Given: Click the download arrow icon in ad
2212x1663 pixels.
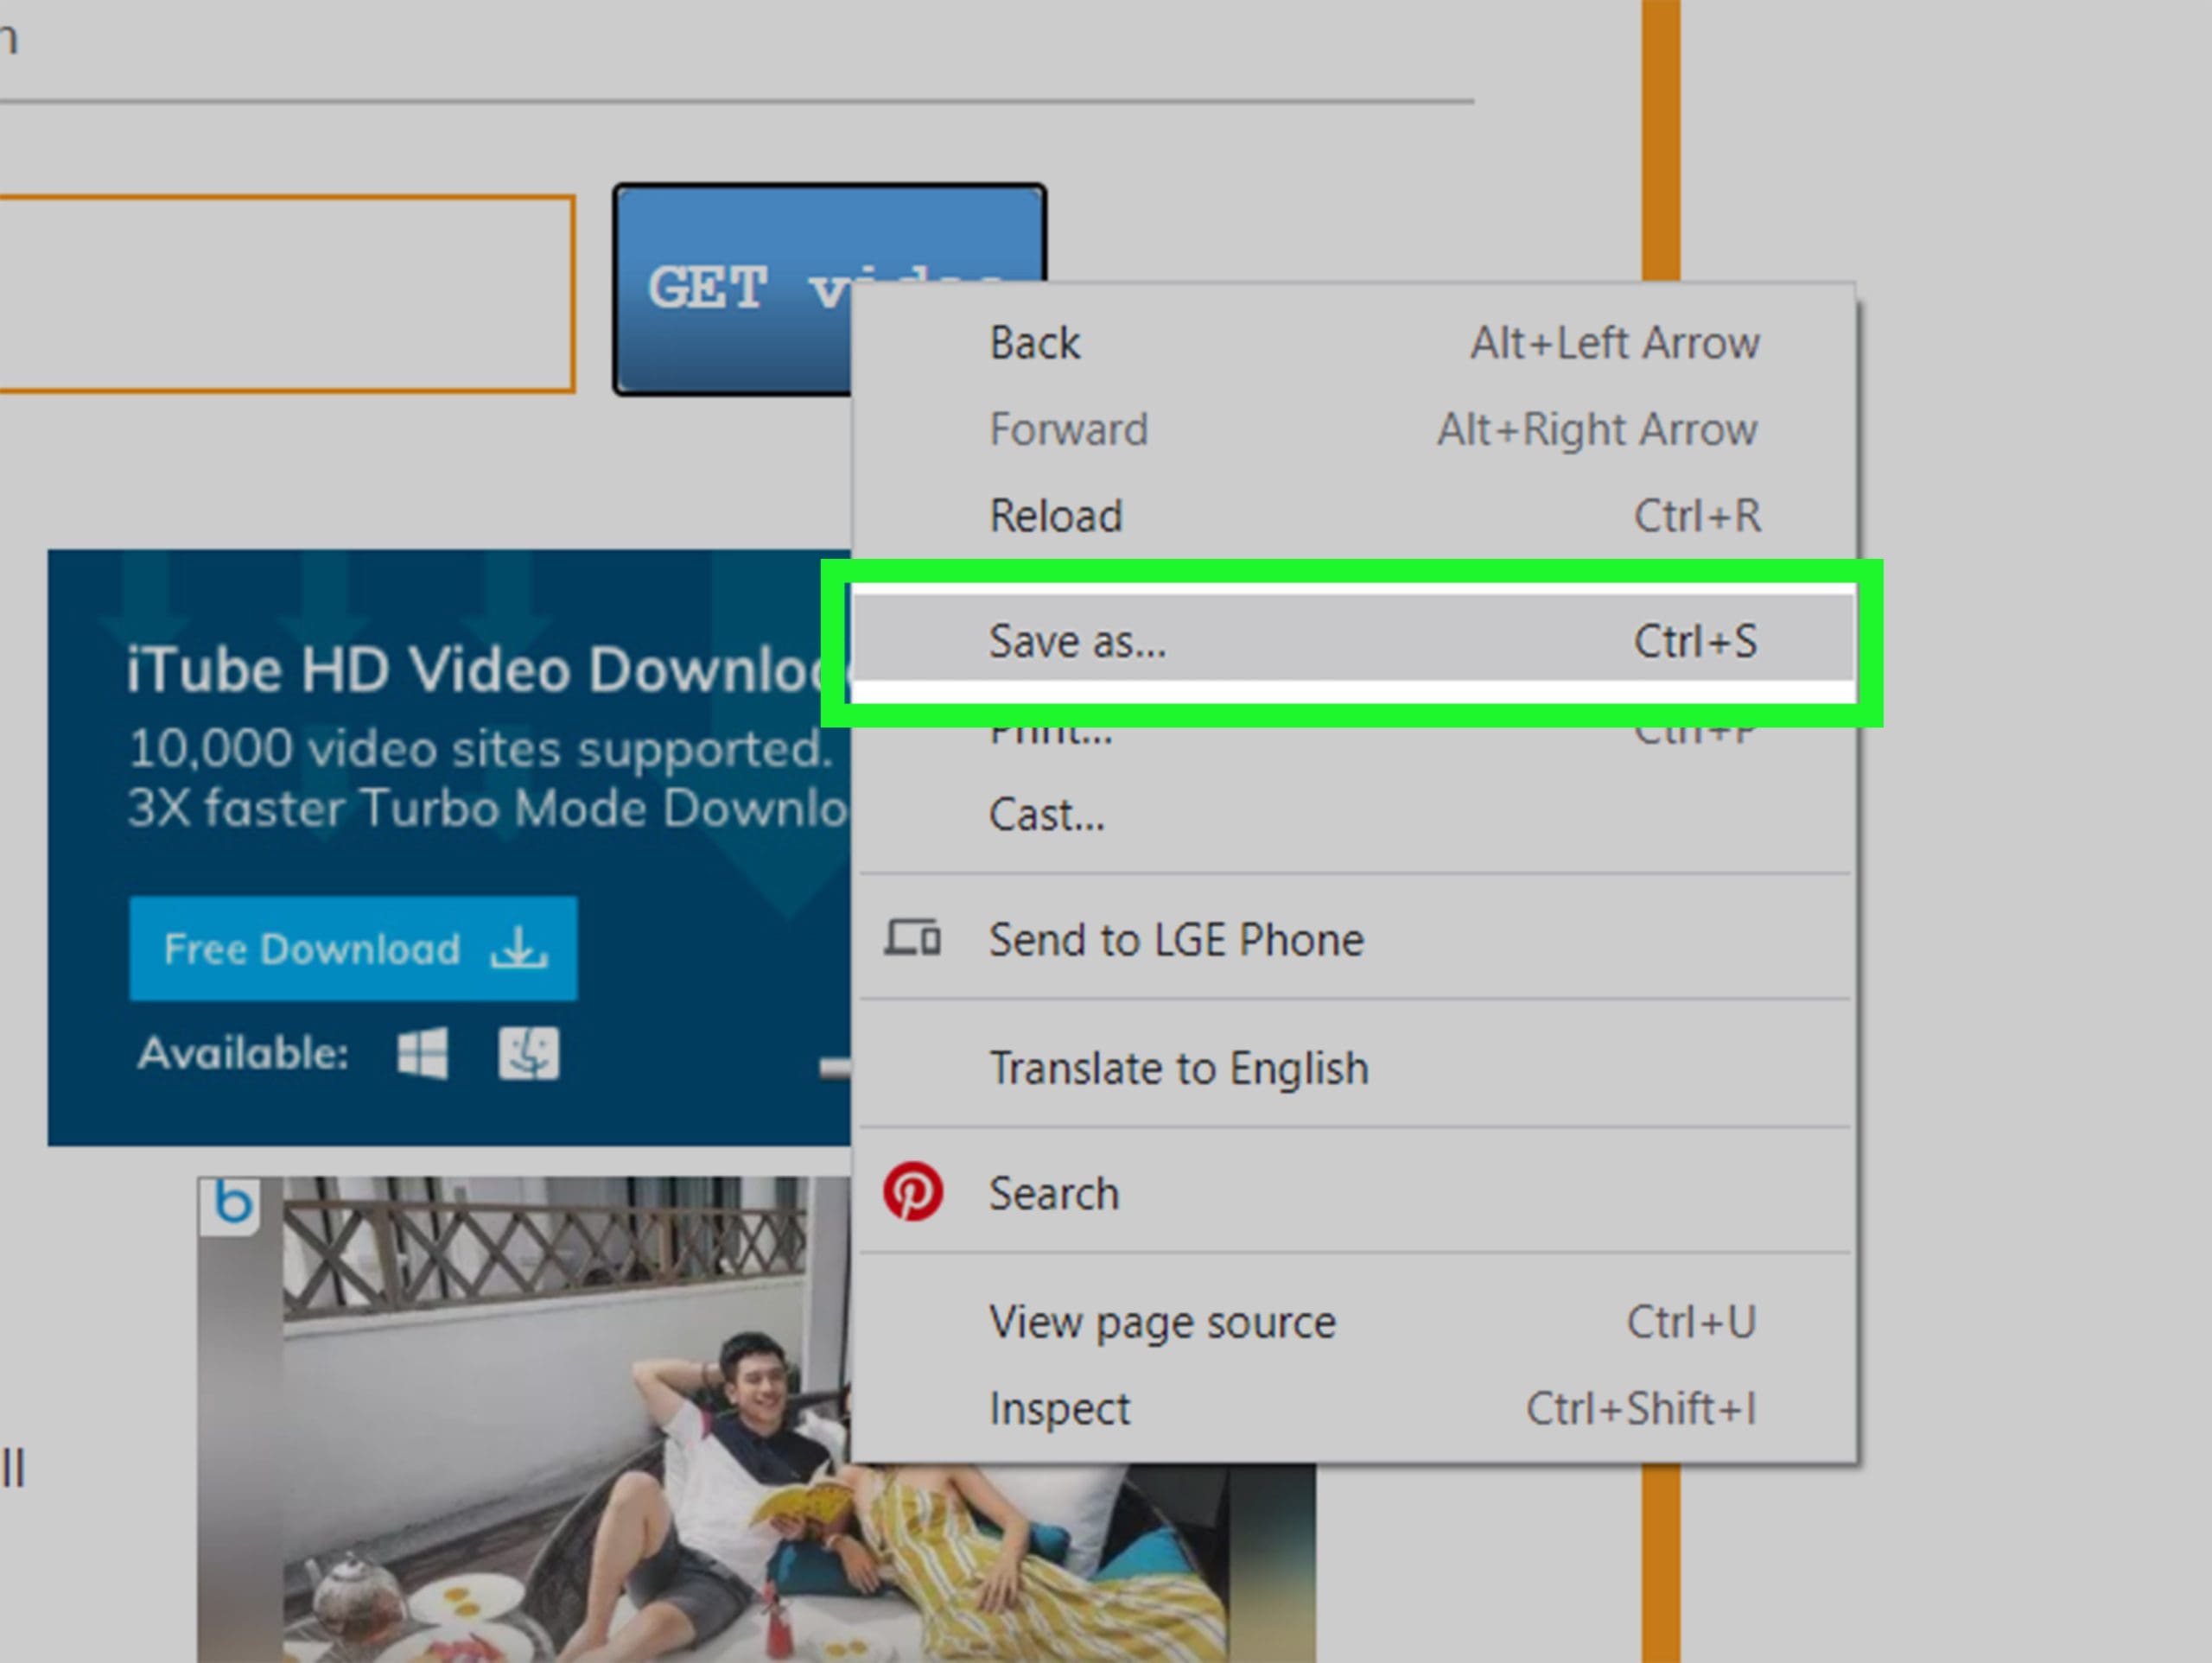Looking at the screenshot, I should coord(518,948).
